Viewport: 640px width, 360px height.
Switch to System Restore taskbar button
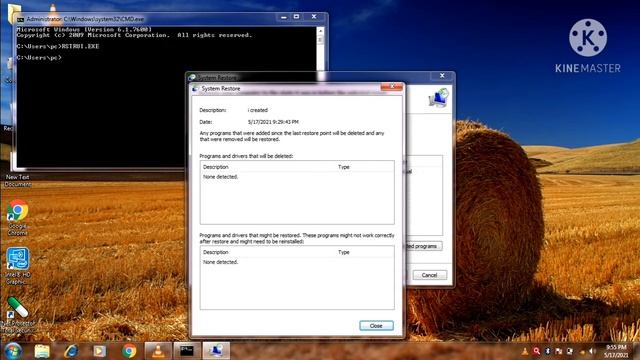click(x=216, y=351)
